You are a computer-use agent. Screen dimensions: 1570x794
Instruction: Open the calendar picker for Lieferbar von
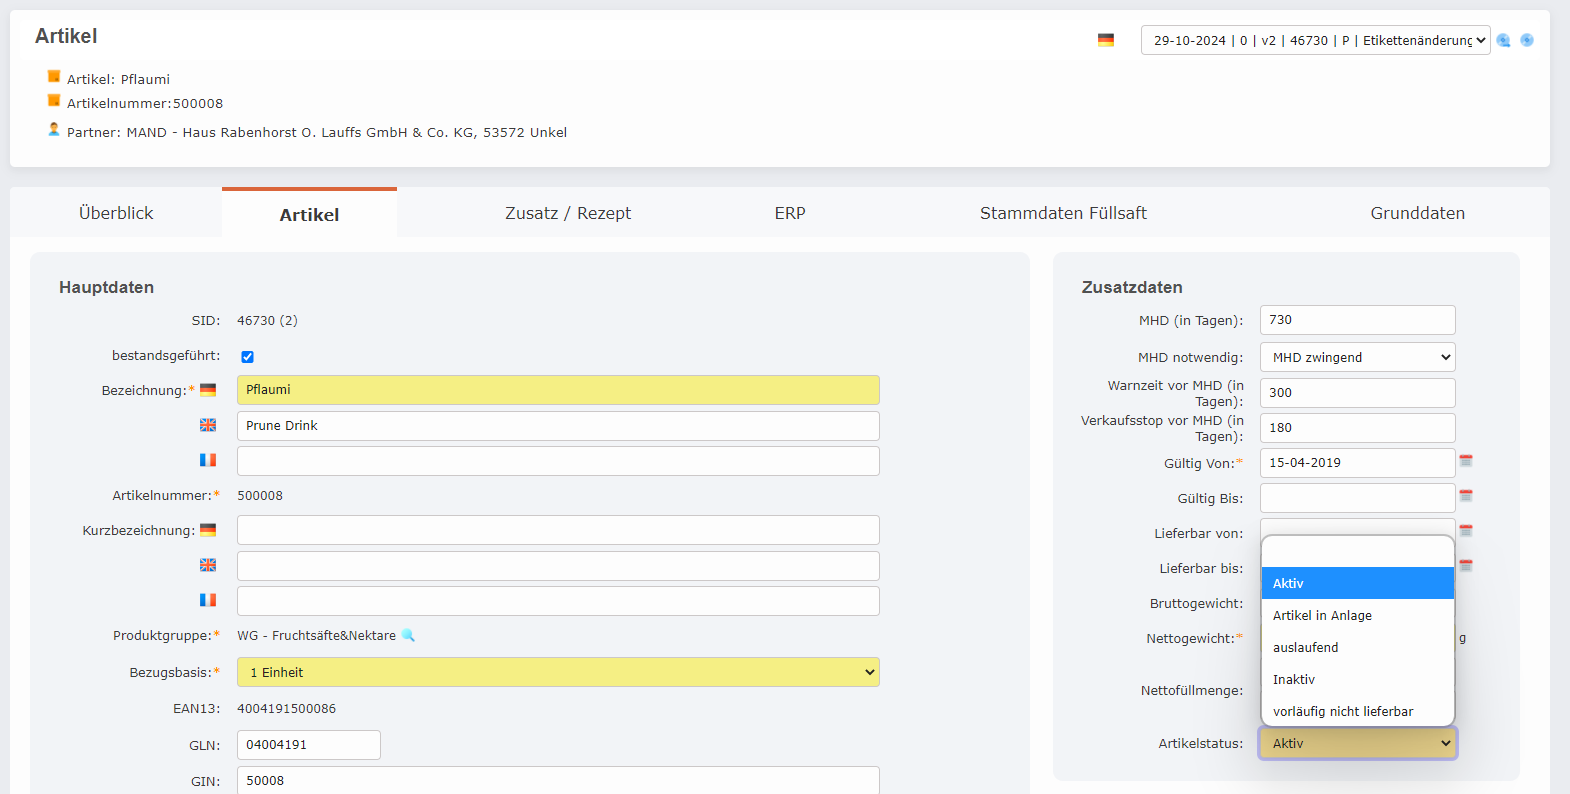tap(1466, 530)
